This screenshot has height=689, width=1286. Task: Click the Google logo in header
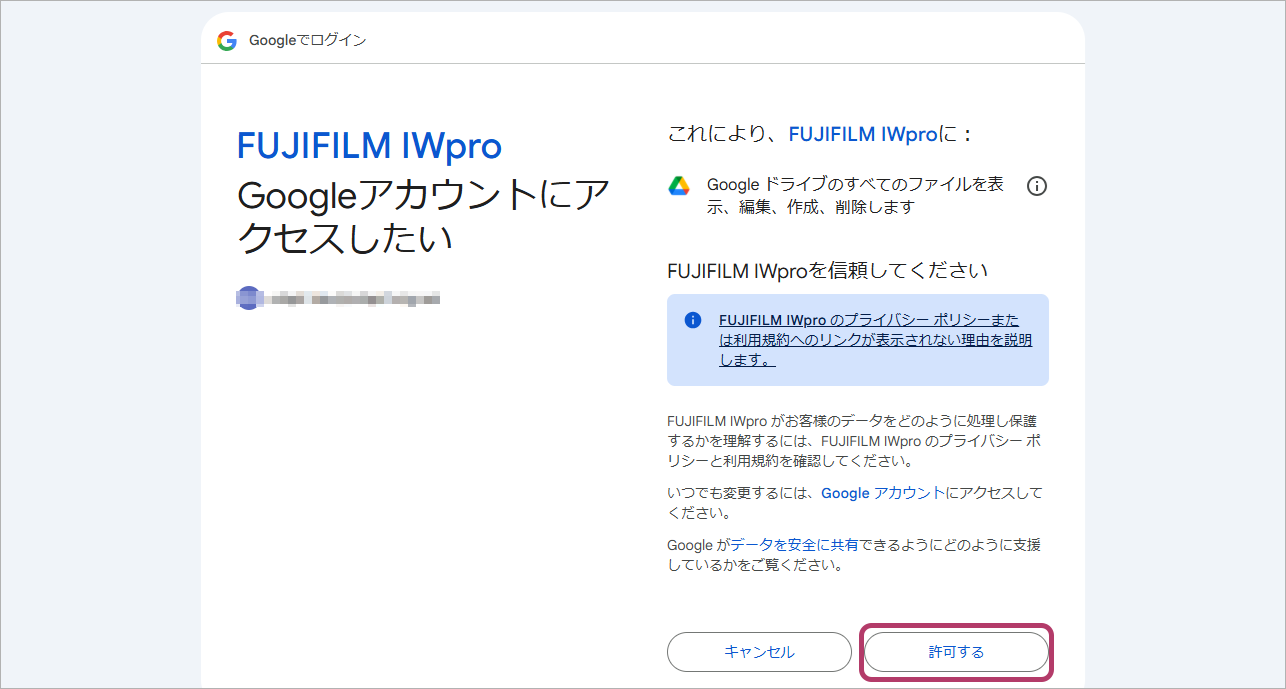227,41
